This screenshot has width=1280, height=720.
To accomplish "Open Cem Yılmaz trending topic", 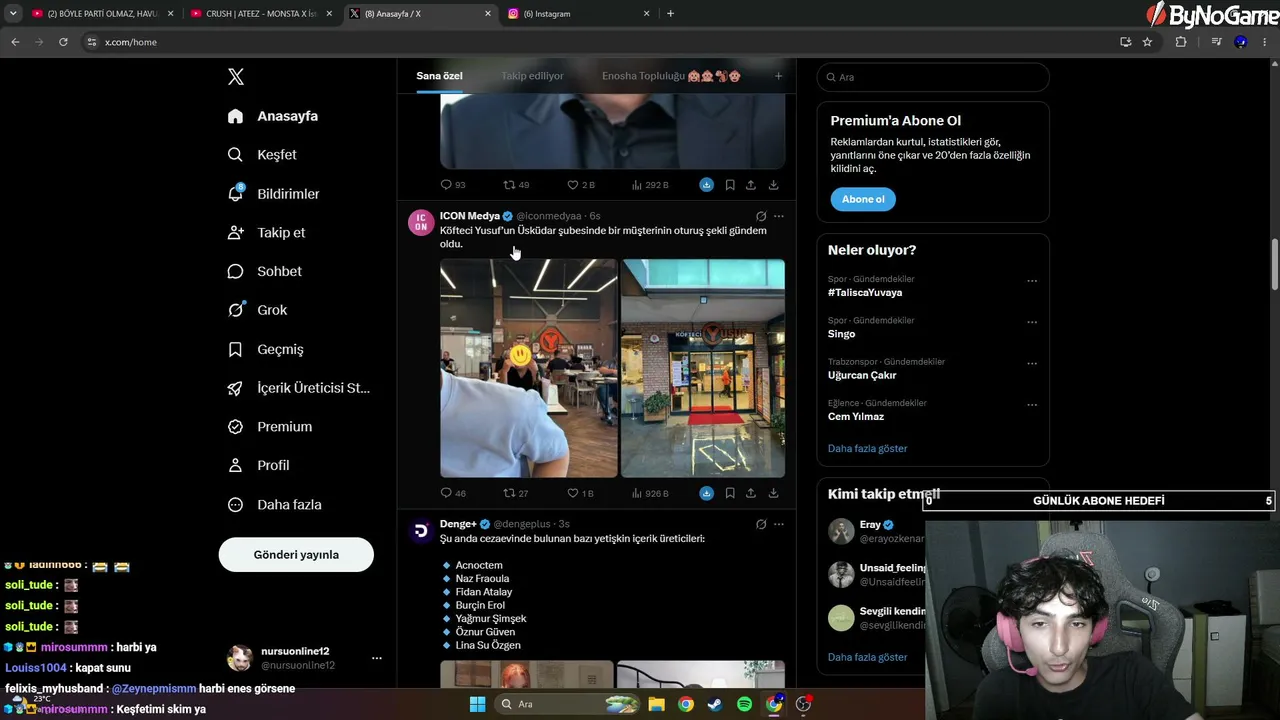I will pos(856,417).
